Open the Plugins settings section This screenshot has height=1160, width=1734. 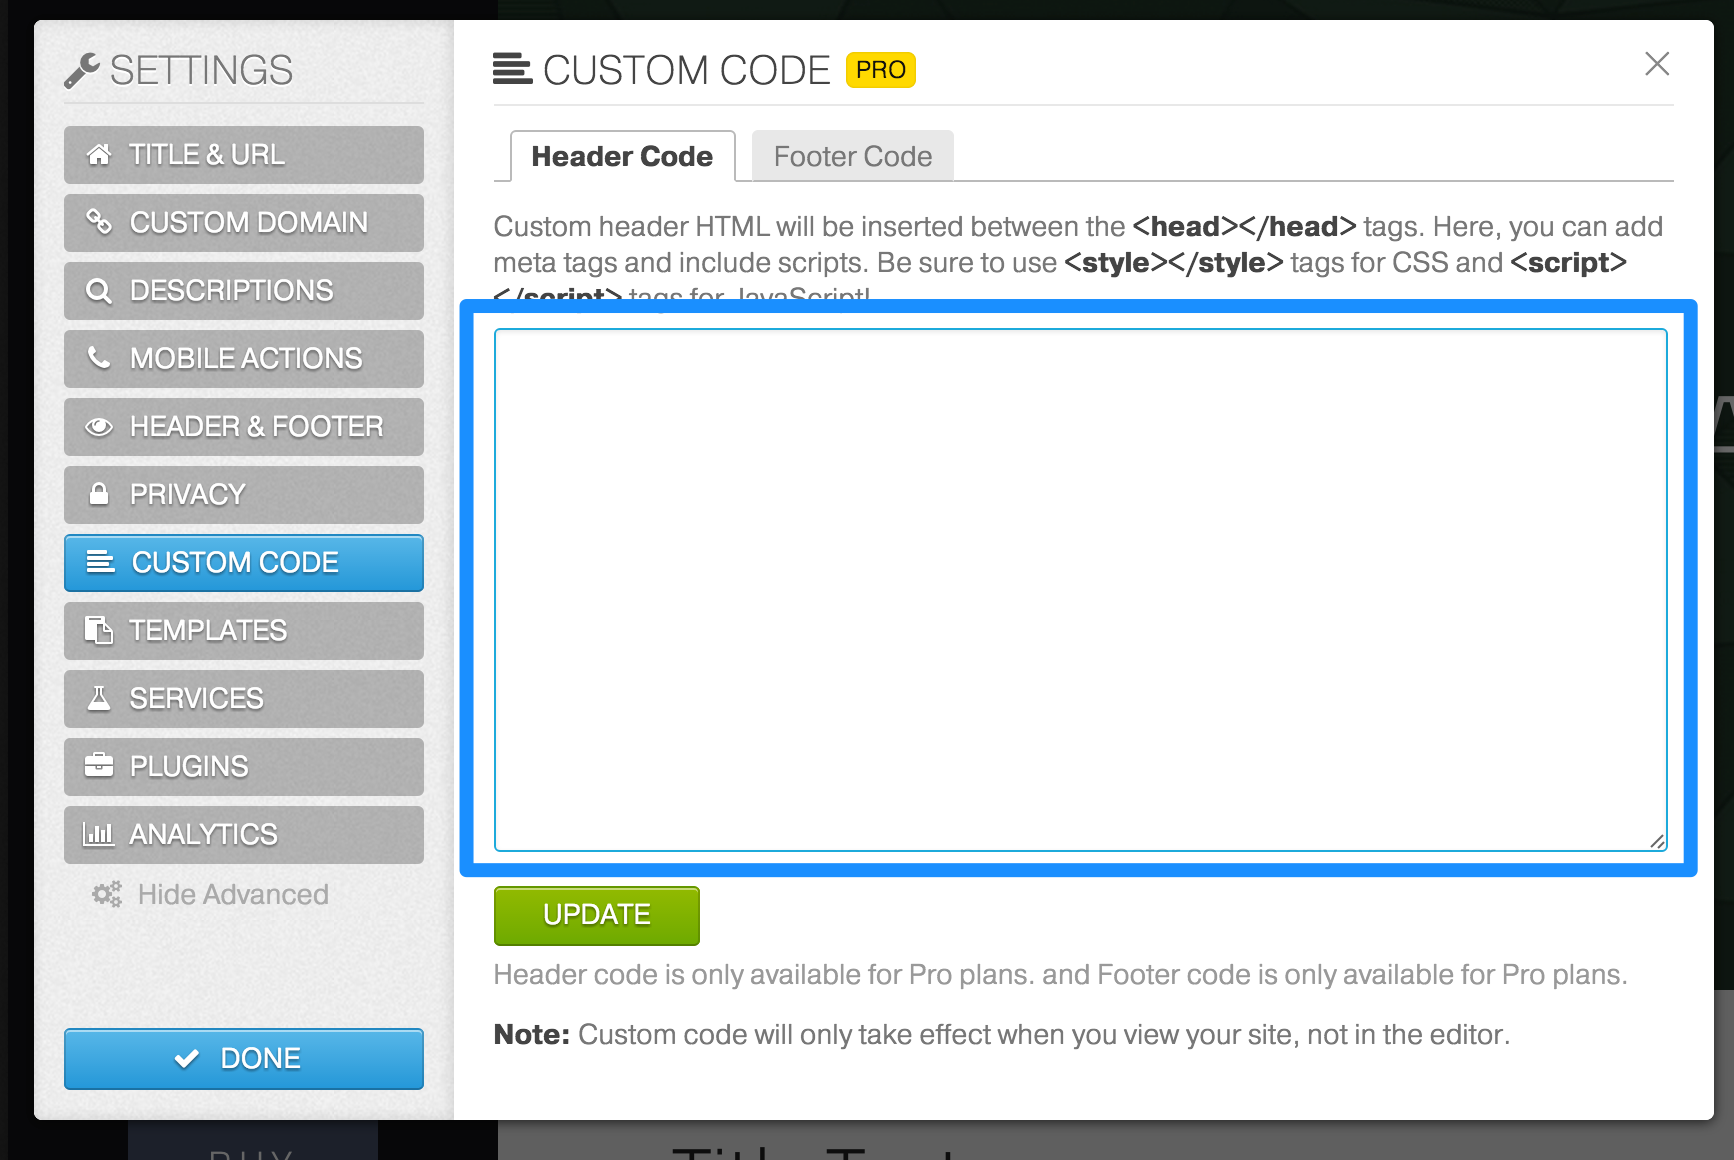243,766
